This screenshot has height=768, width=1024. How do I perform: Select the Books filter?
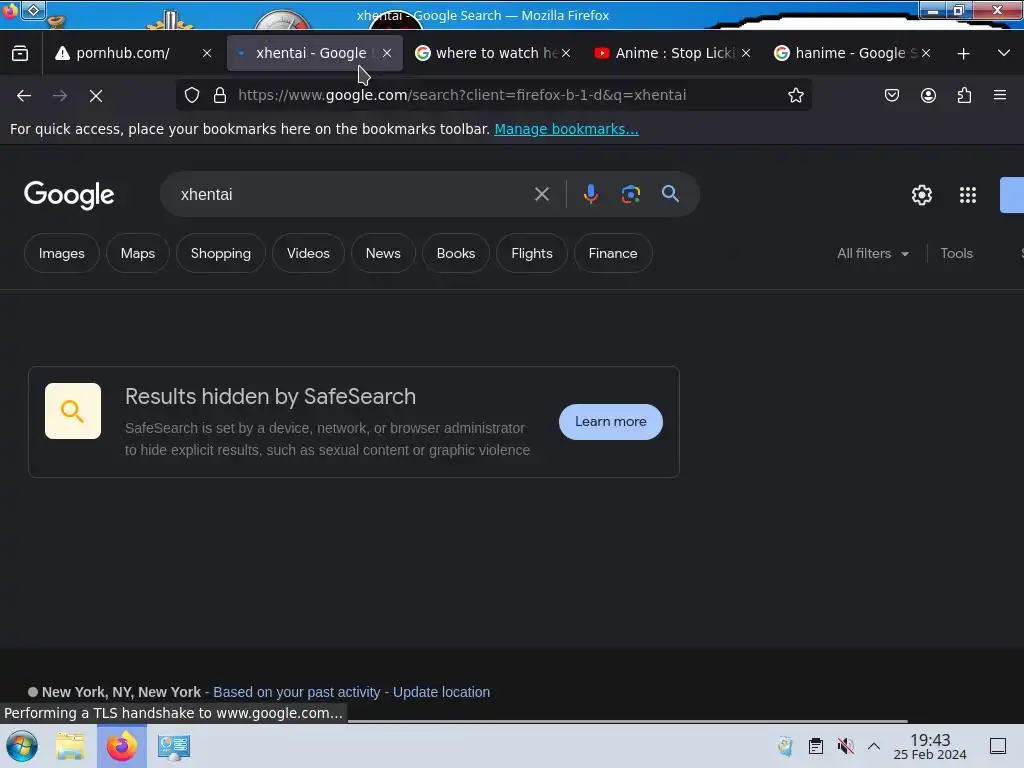[x=456, y=253]
